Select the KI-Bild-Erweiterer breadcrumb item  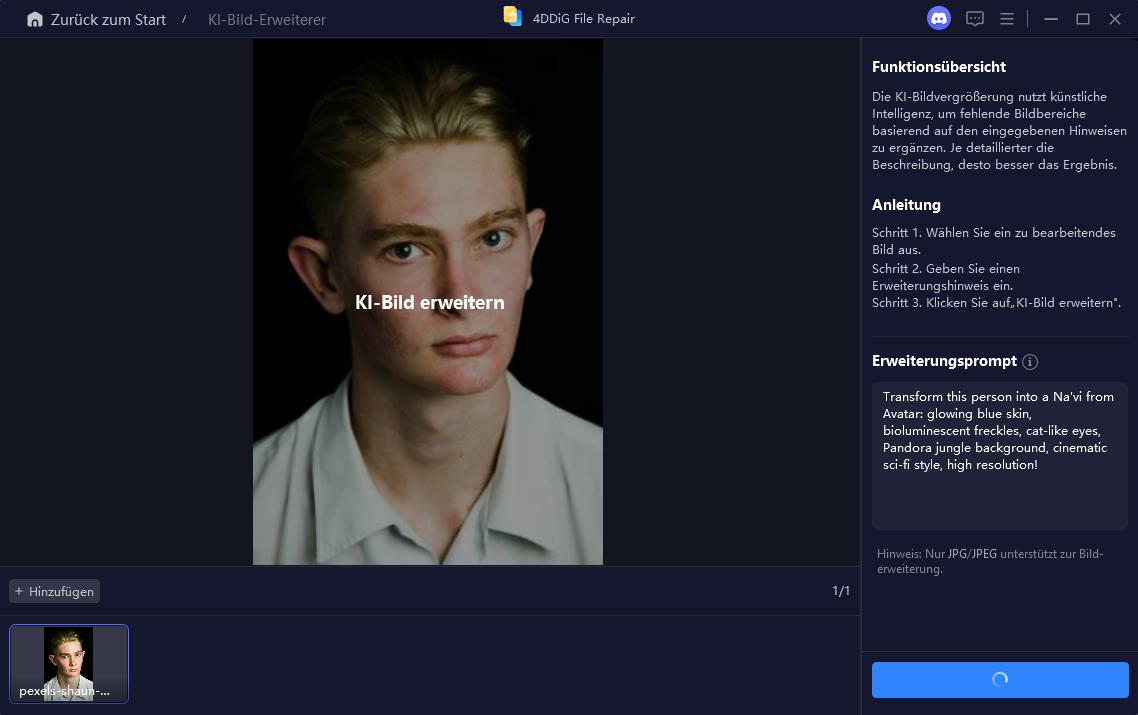[266, 19]
